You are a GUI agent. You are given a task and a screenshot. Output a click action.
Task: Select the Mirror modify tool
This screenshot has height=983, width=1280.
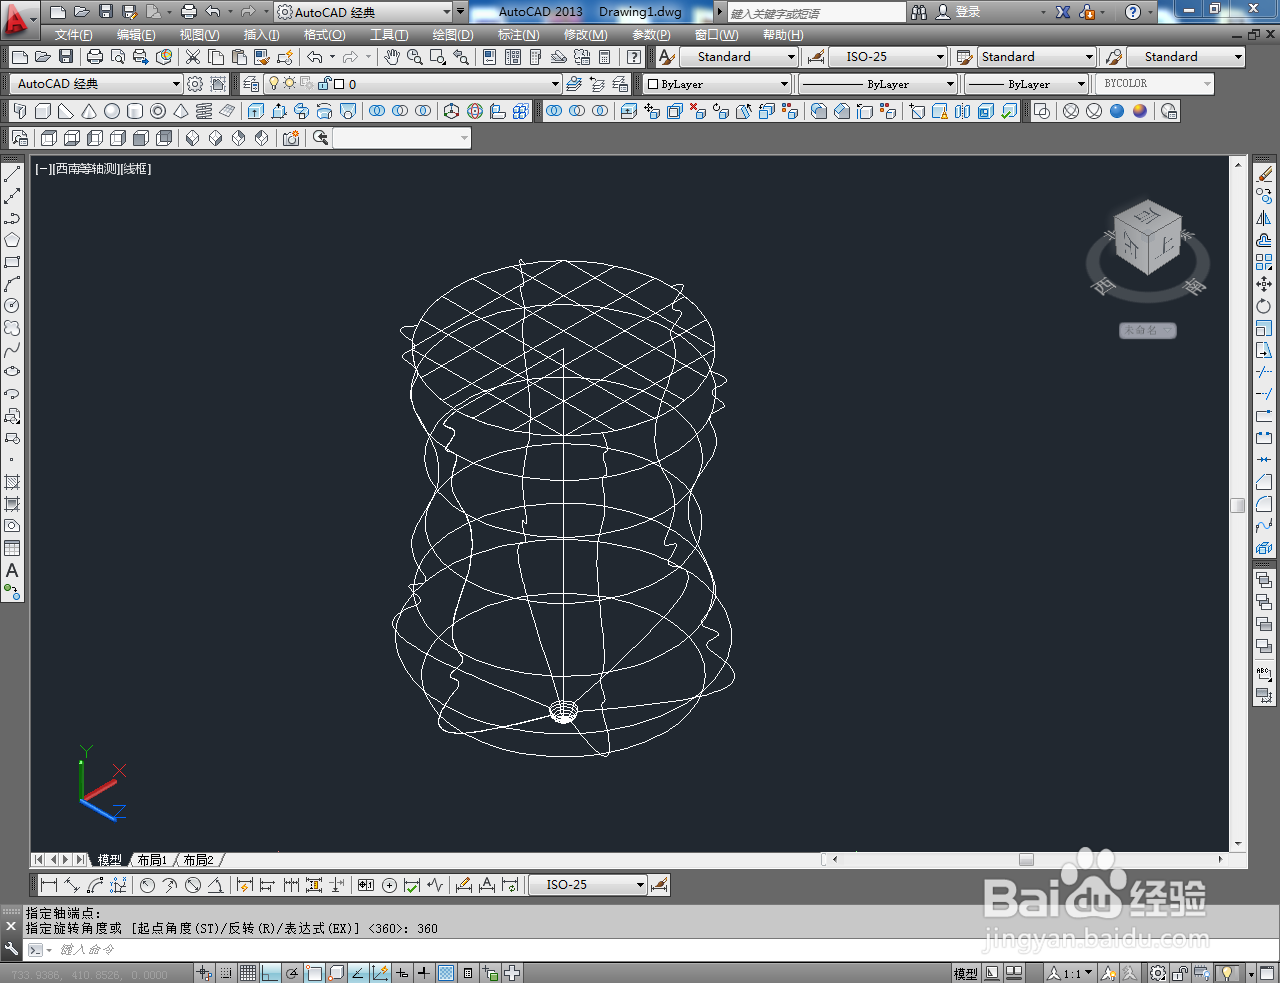[x=1264, y=218]
